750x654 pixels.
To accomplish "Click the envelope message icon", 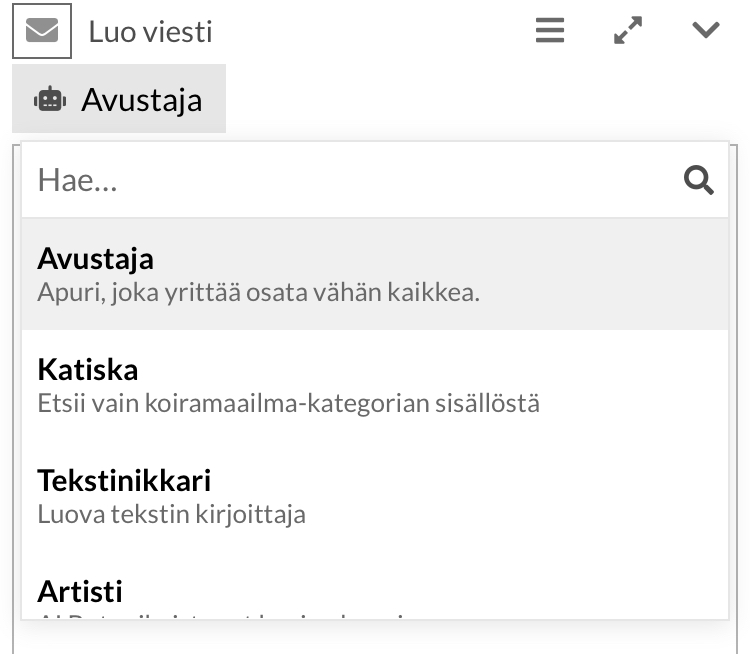I will point(42,31).
